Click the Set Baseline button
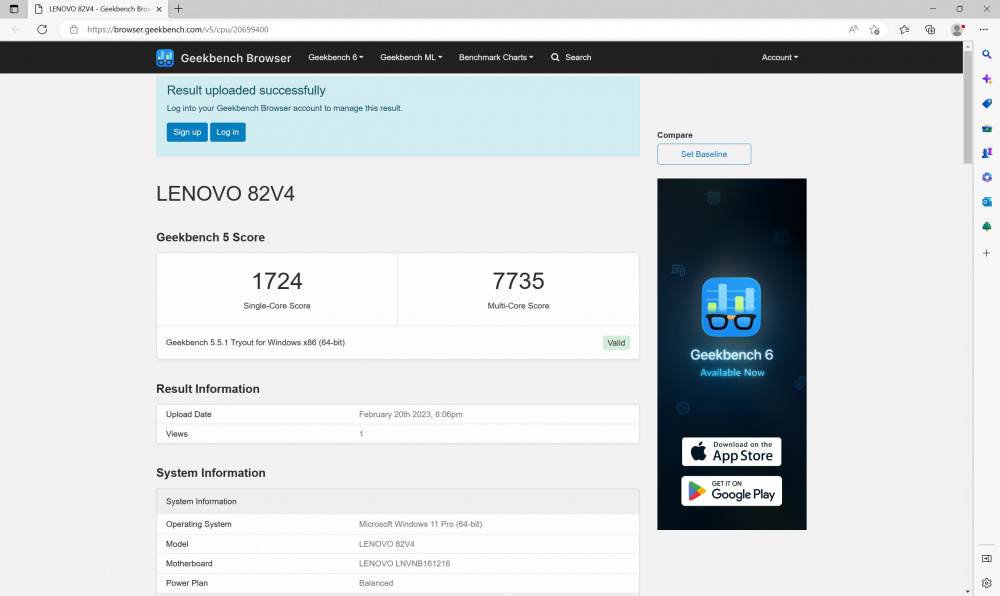1000x596 pixels. (x=704, y=154)
